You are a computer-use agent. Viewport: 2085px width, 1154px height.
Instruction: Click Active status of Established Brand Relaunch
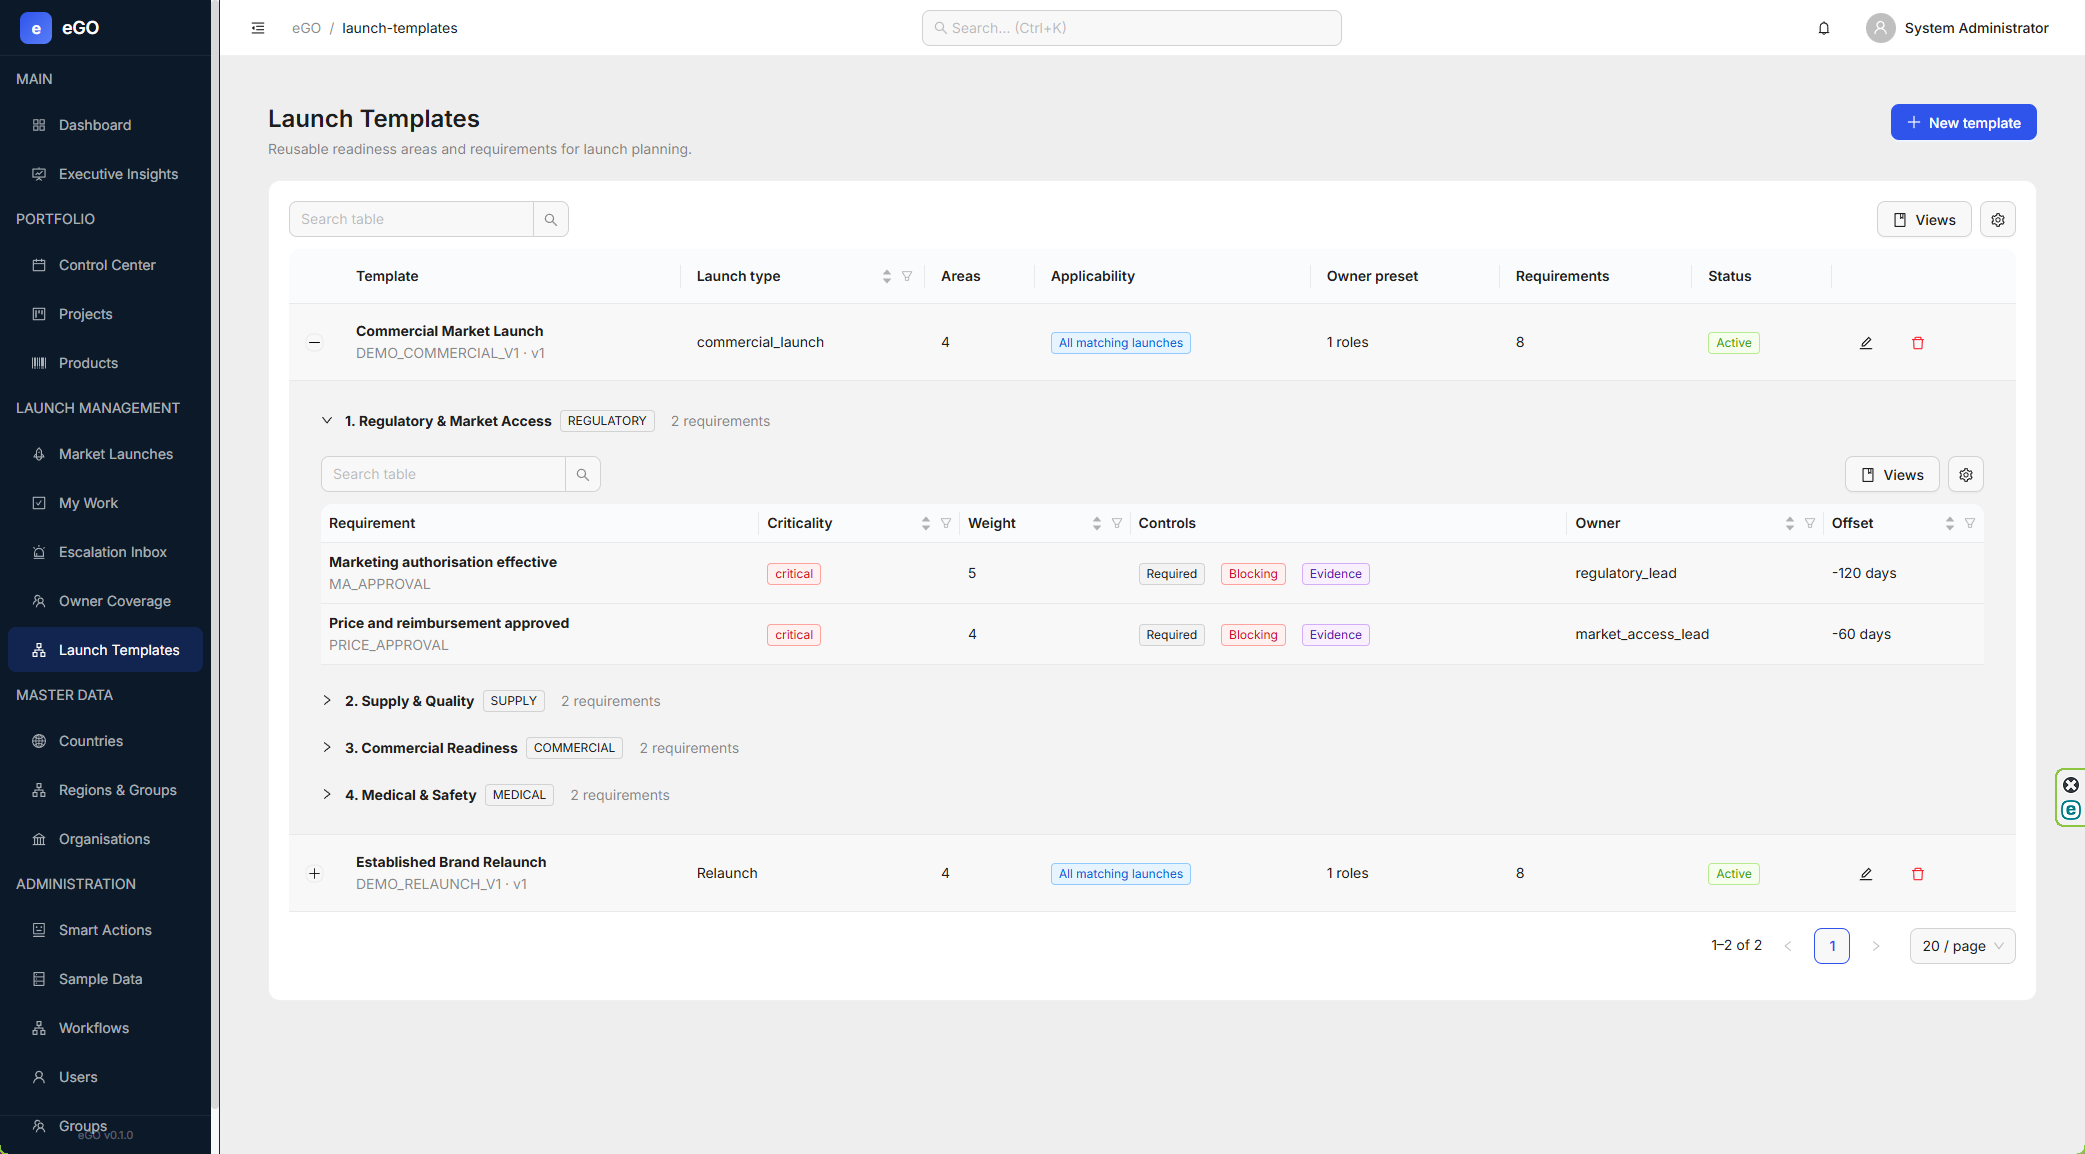point(1733,874)
